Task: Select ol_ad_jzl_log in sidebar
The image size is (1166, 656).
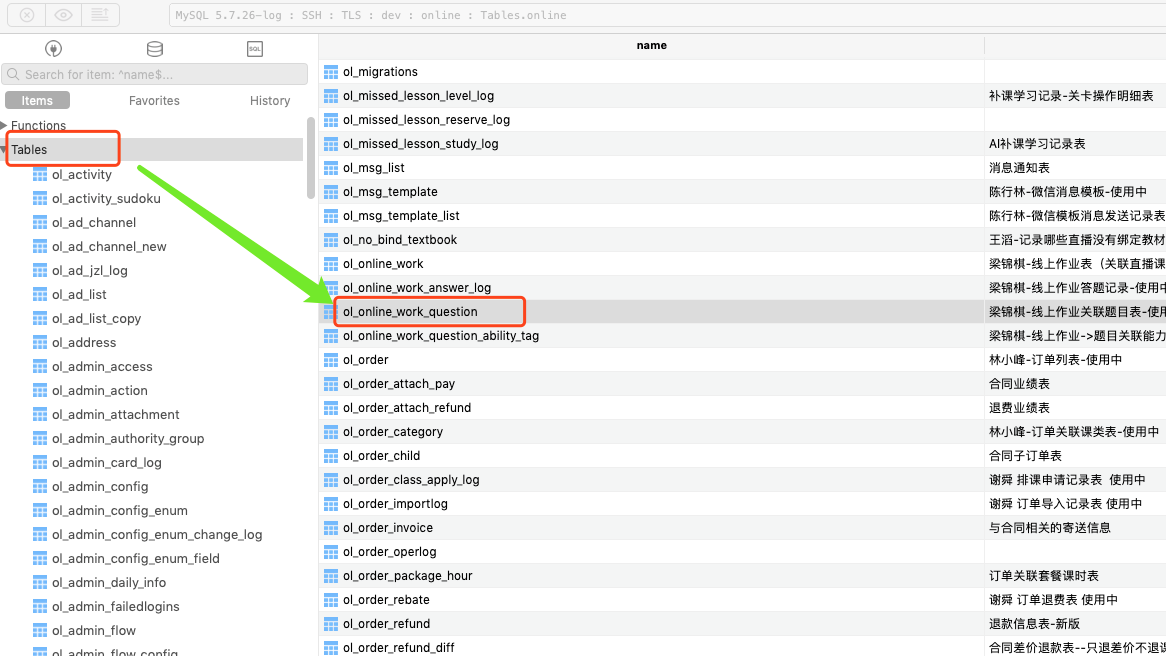Action: [x=90, y=271]
